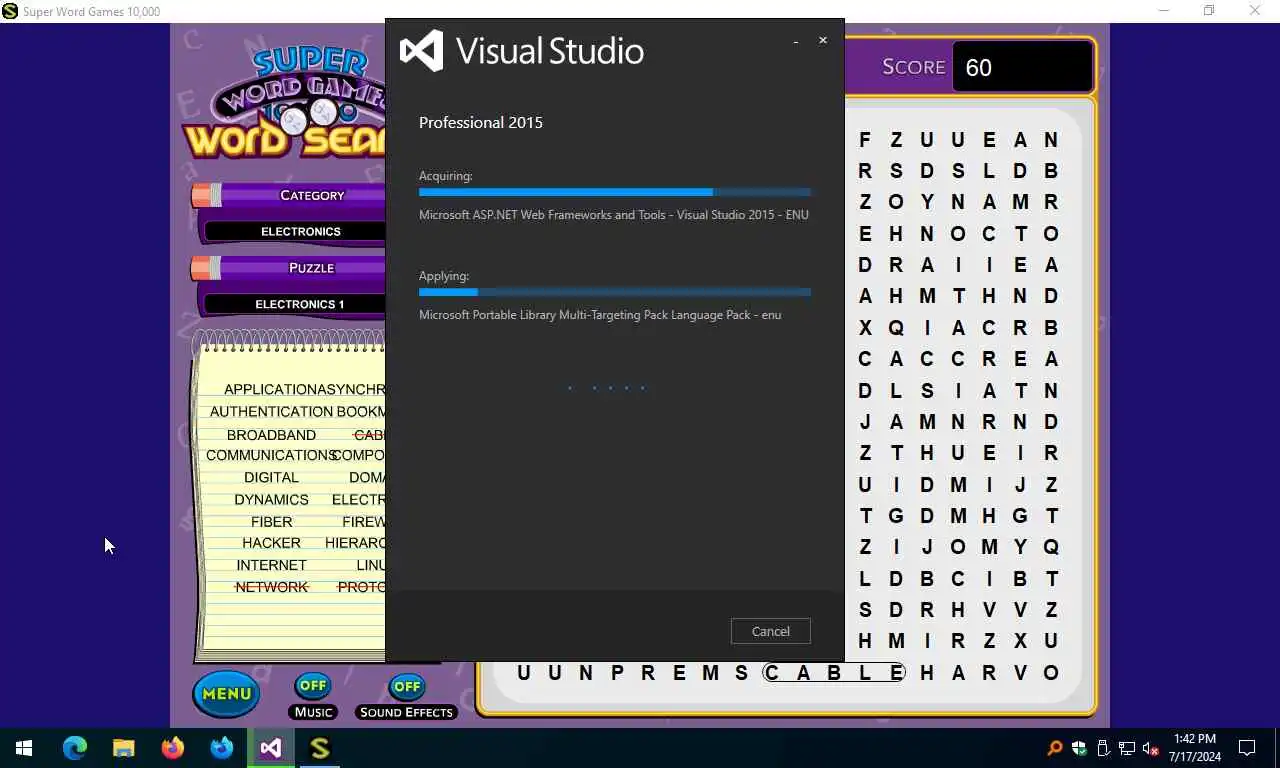Click the word COMMUNICATIONS in the list
The image size is (1280, 768).
point(268,455)
